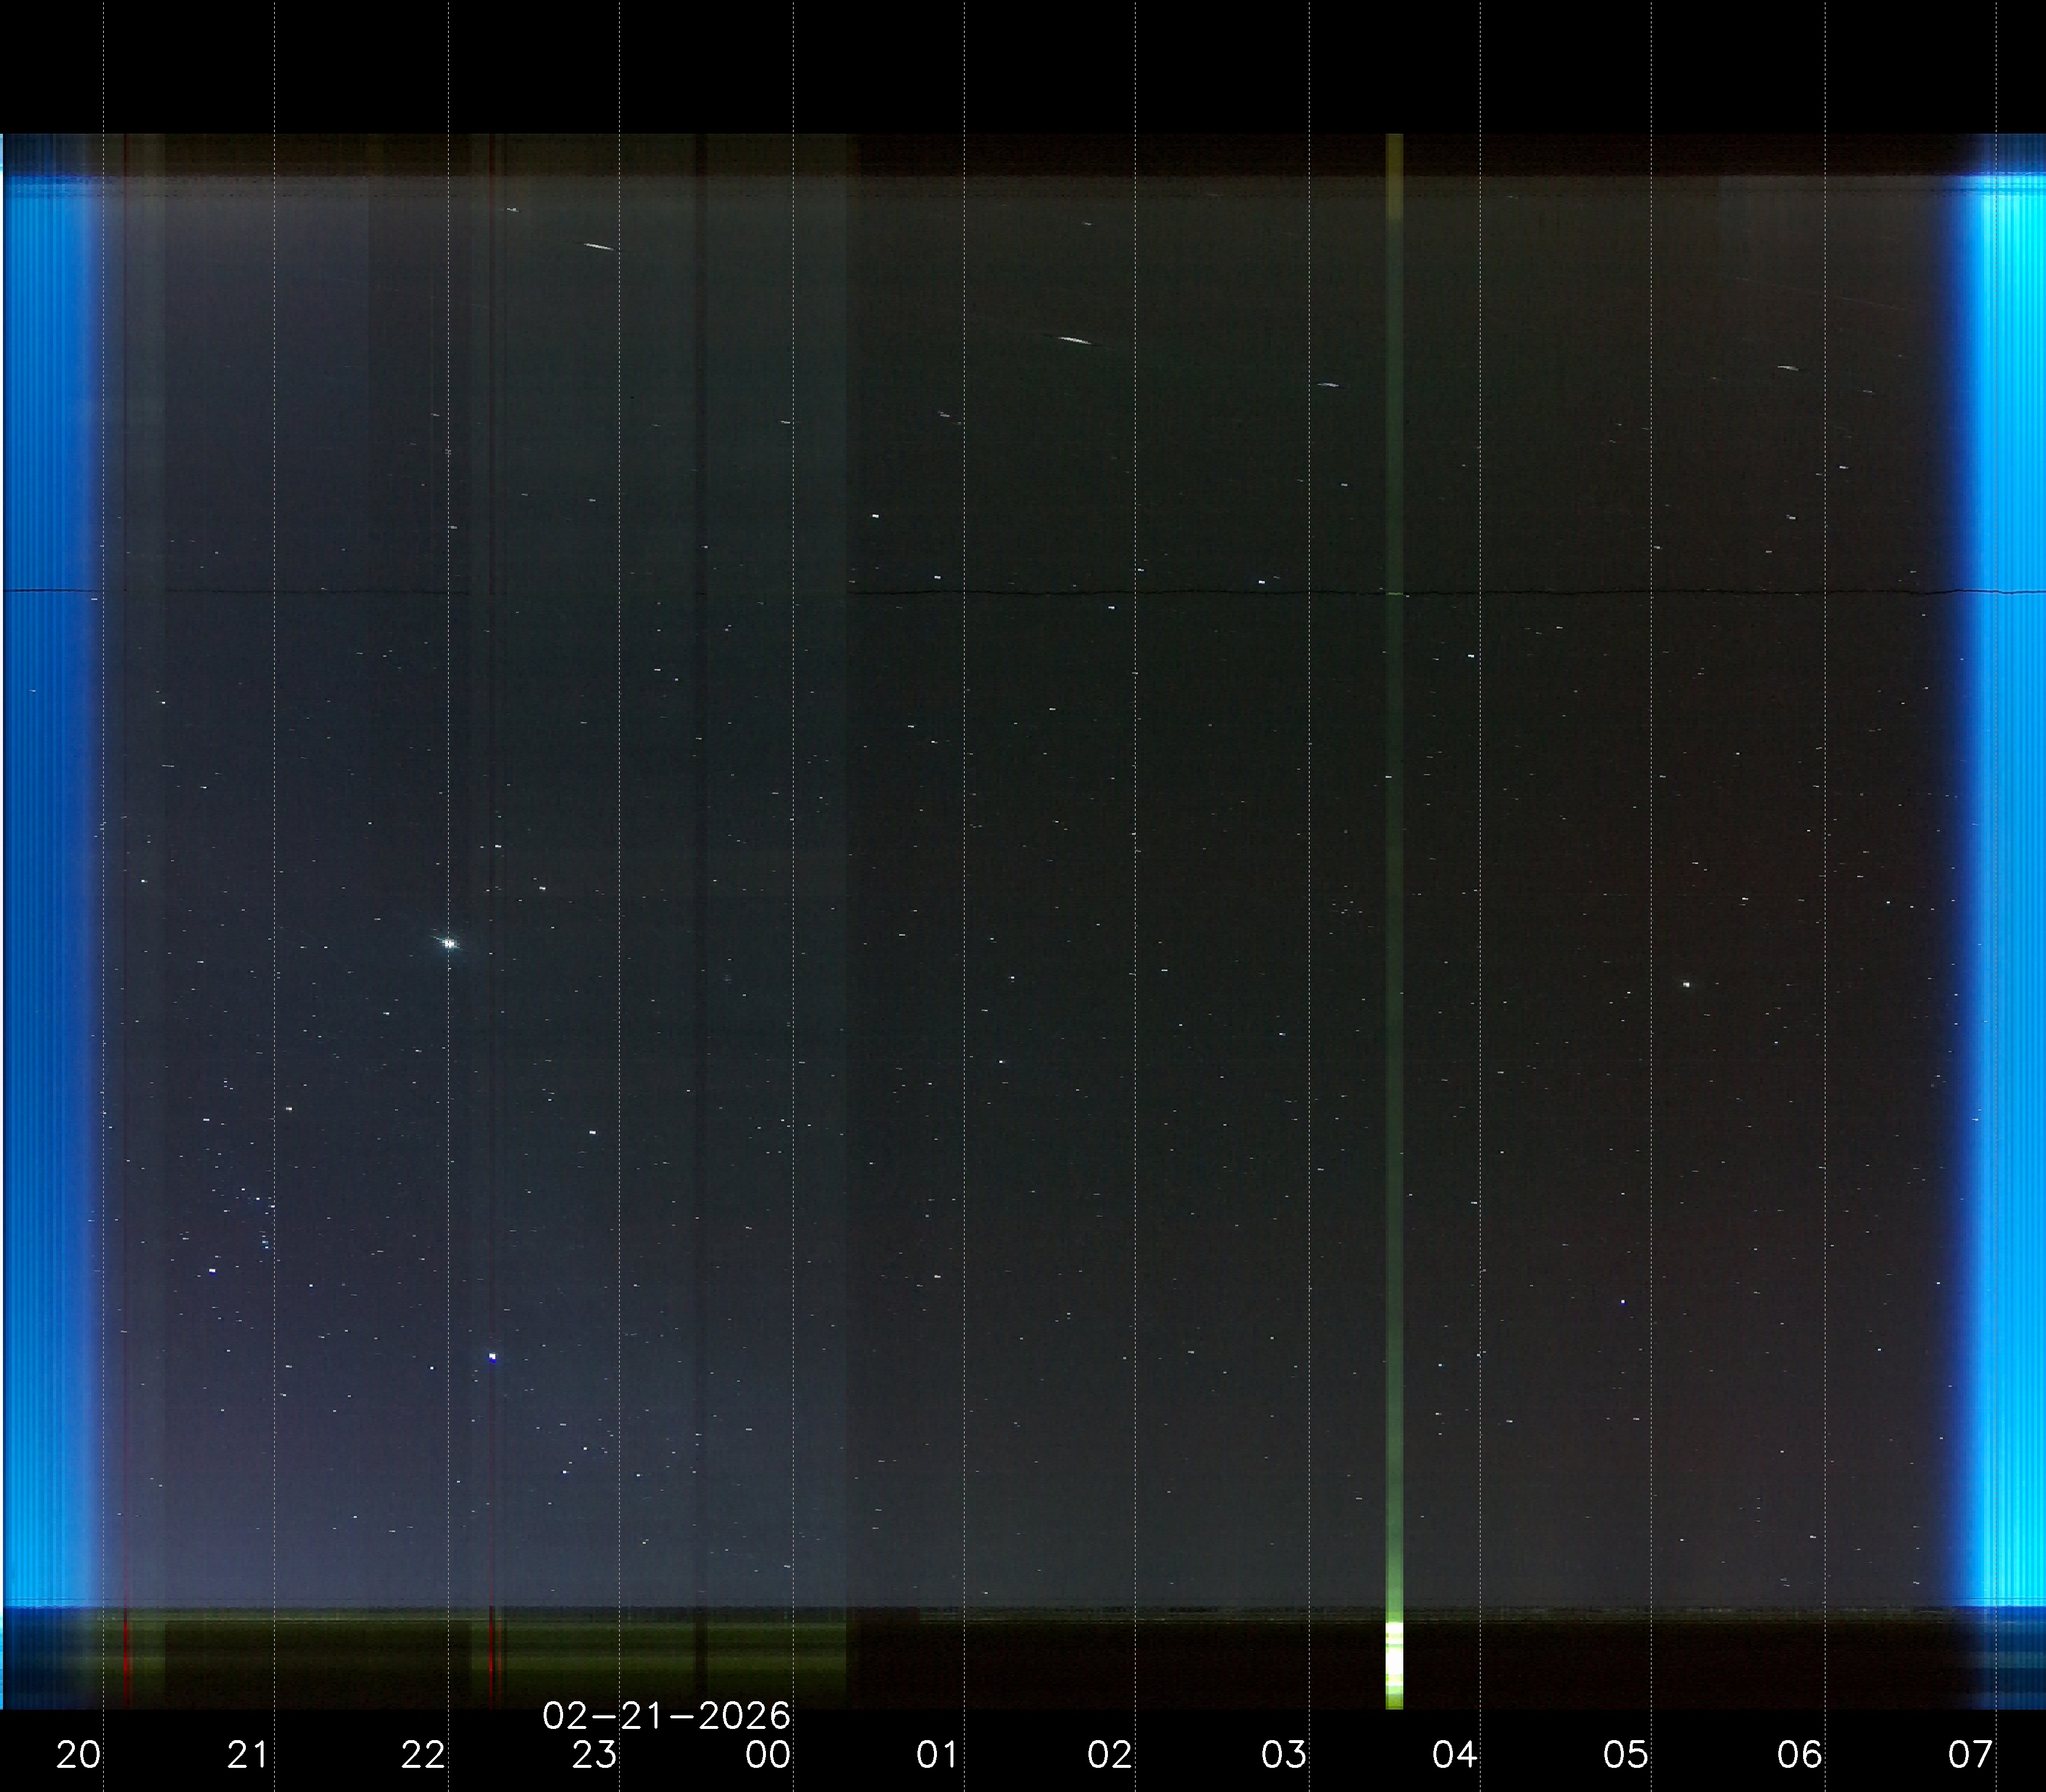Click the 01 hour label
Screen dimensions: 2046x1792
[937, 1754]
